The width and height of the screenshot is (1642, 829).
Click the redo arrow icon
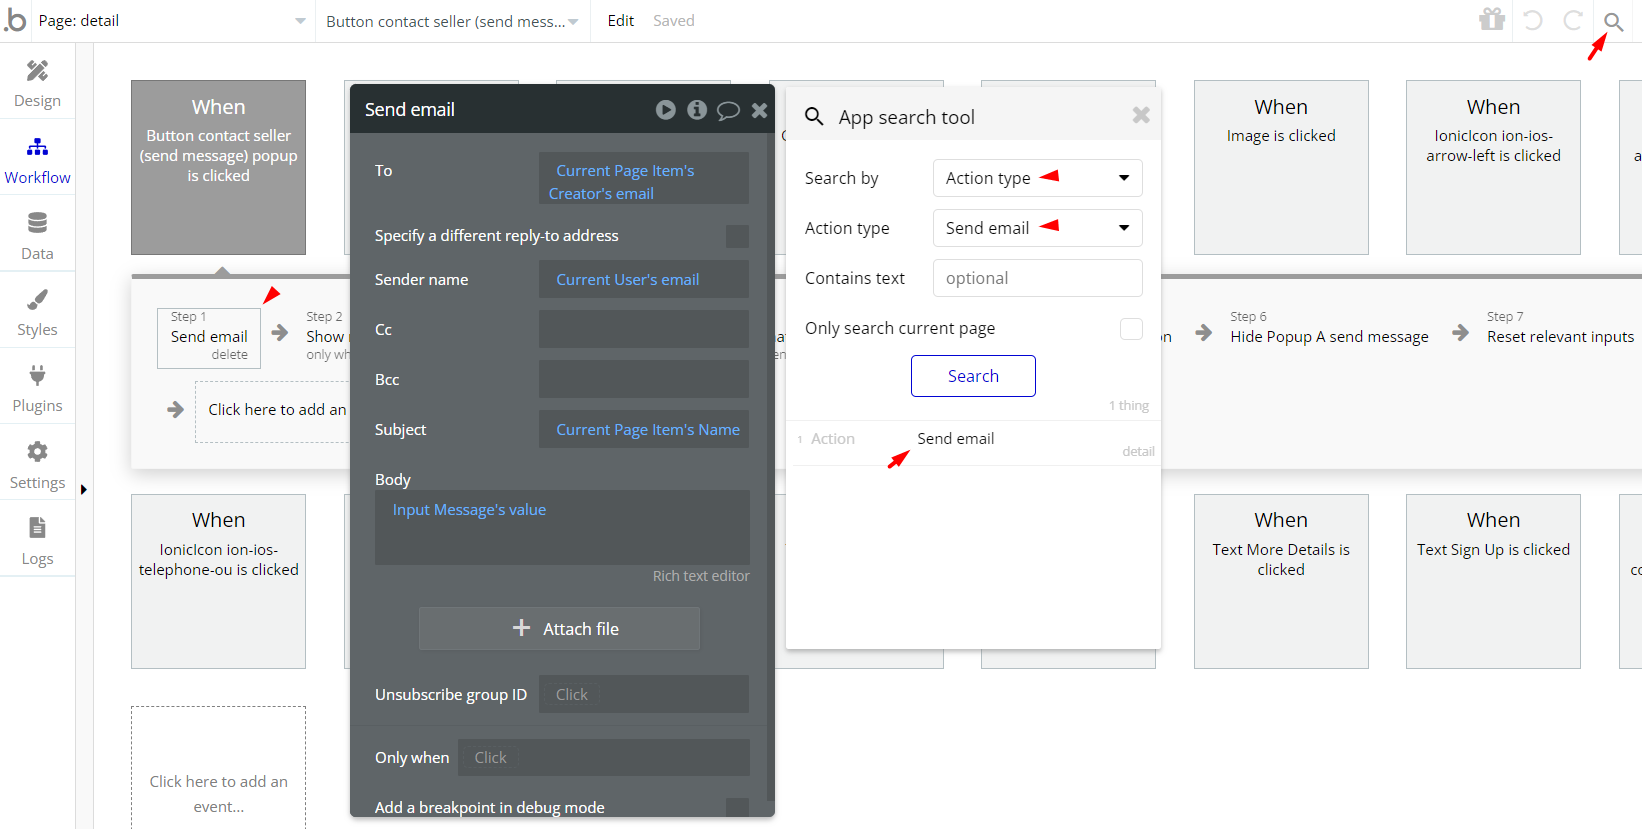1572,20
